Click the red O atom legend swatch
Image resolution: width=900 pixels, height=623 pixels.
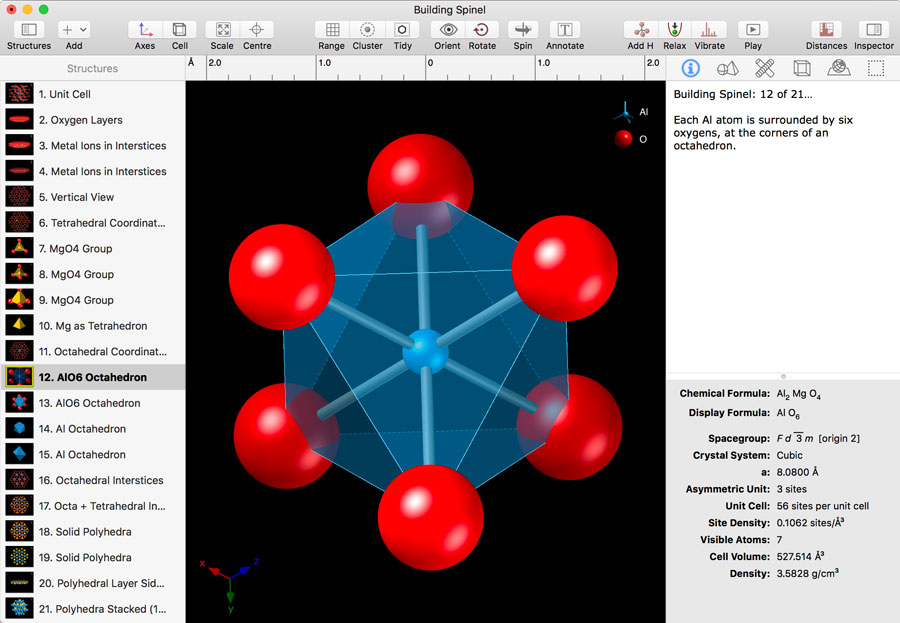pos(623,139)
